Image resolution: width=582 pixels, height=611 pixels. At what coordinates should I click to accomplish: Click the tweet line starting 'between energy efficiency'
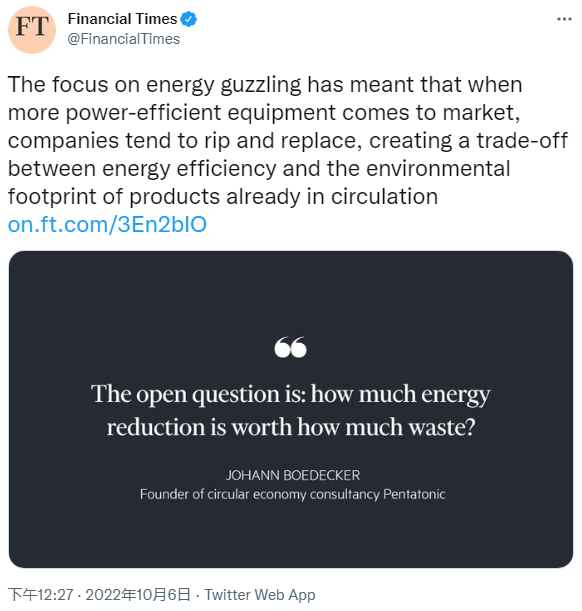point(259,169)
